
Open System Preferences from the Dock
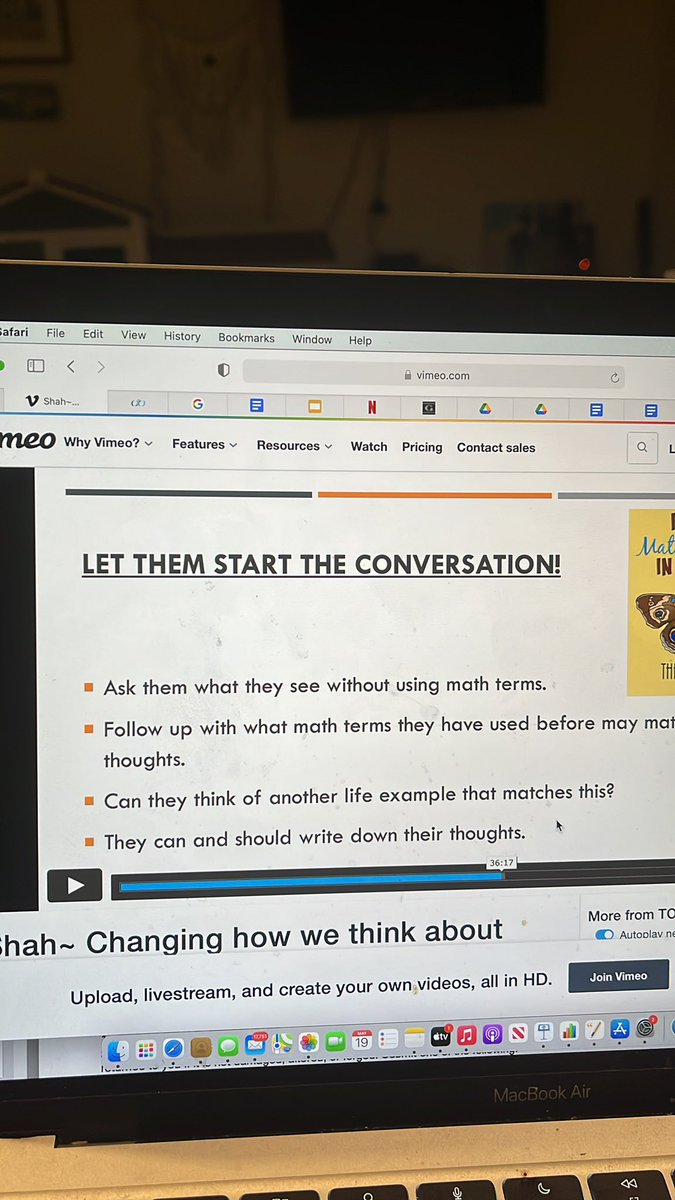coord(646,1027)
